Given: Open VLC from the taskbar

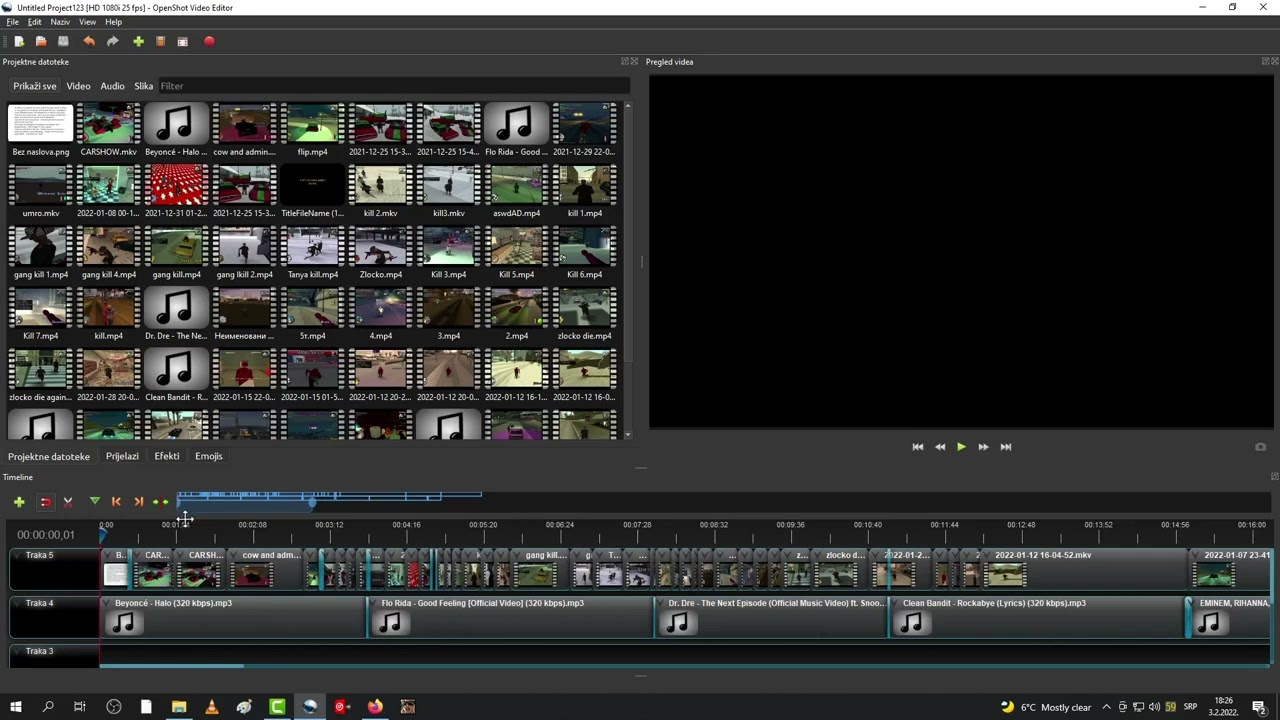Looking at the screenshot, I should (x=211, y=707).
